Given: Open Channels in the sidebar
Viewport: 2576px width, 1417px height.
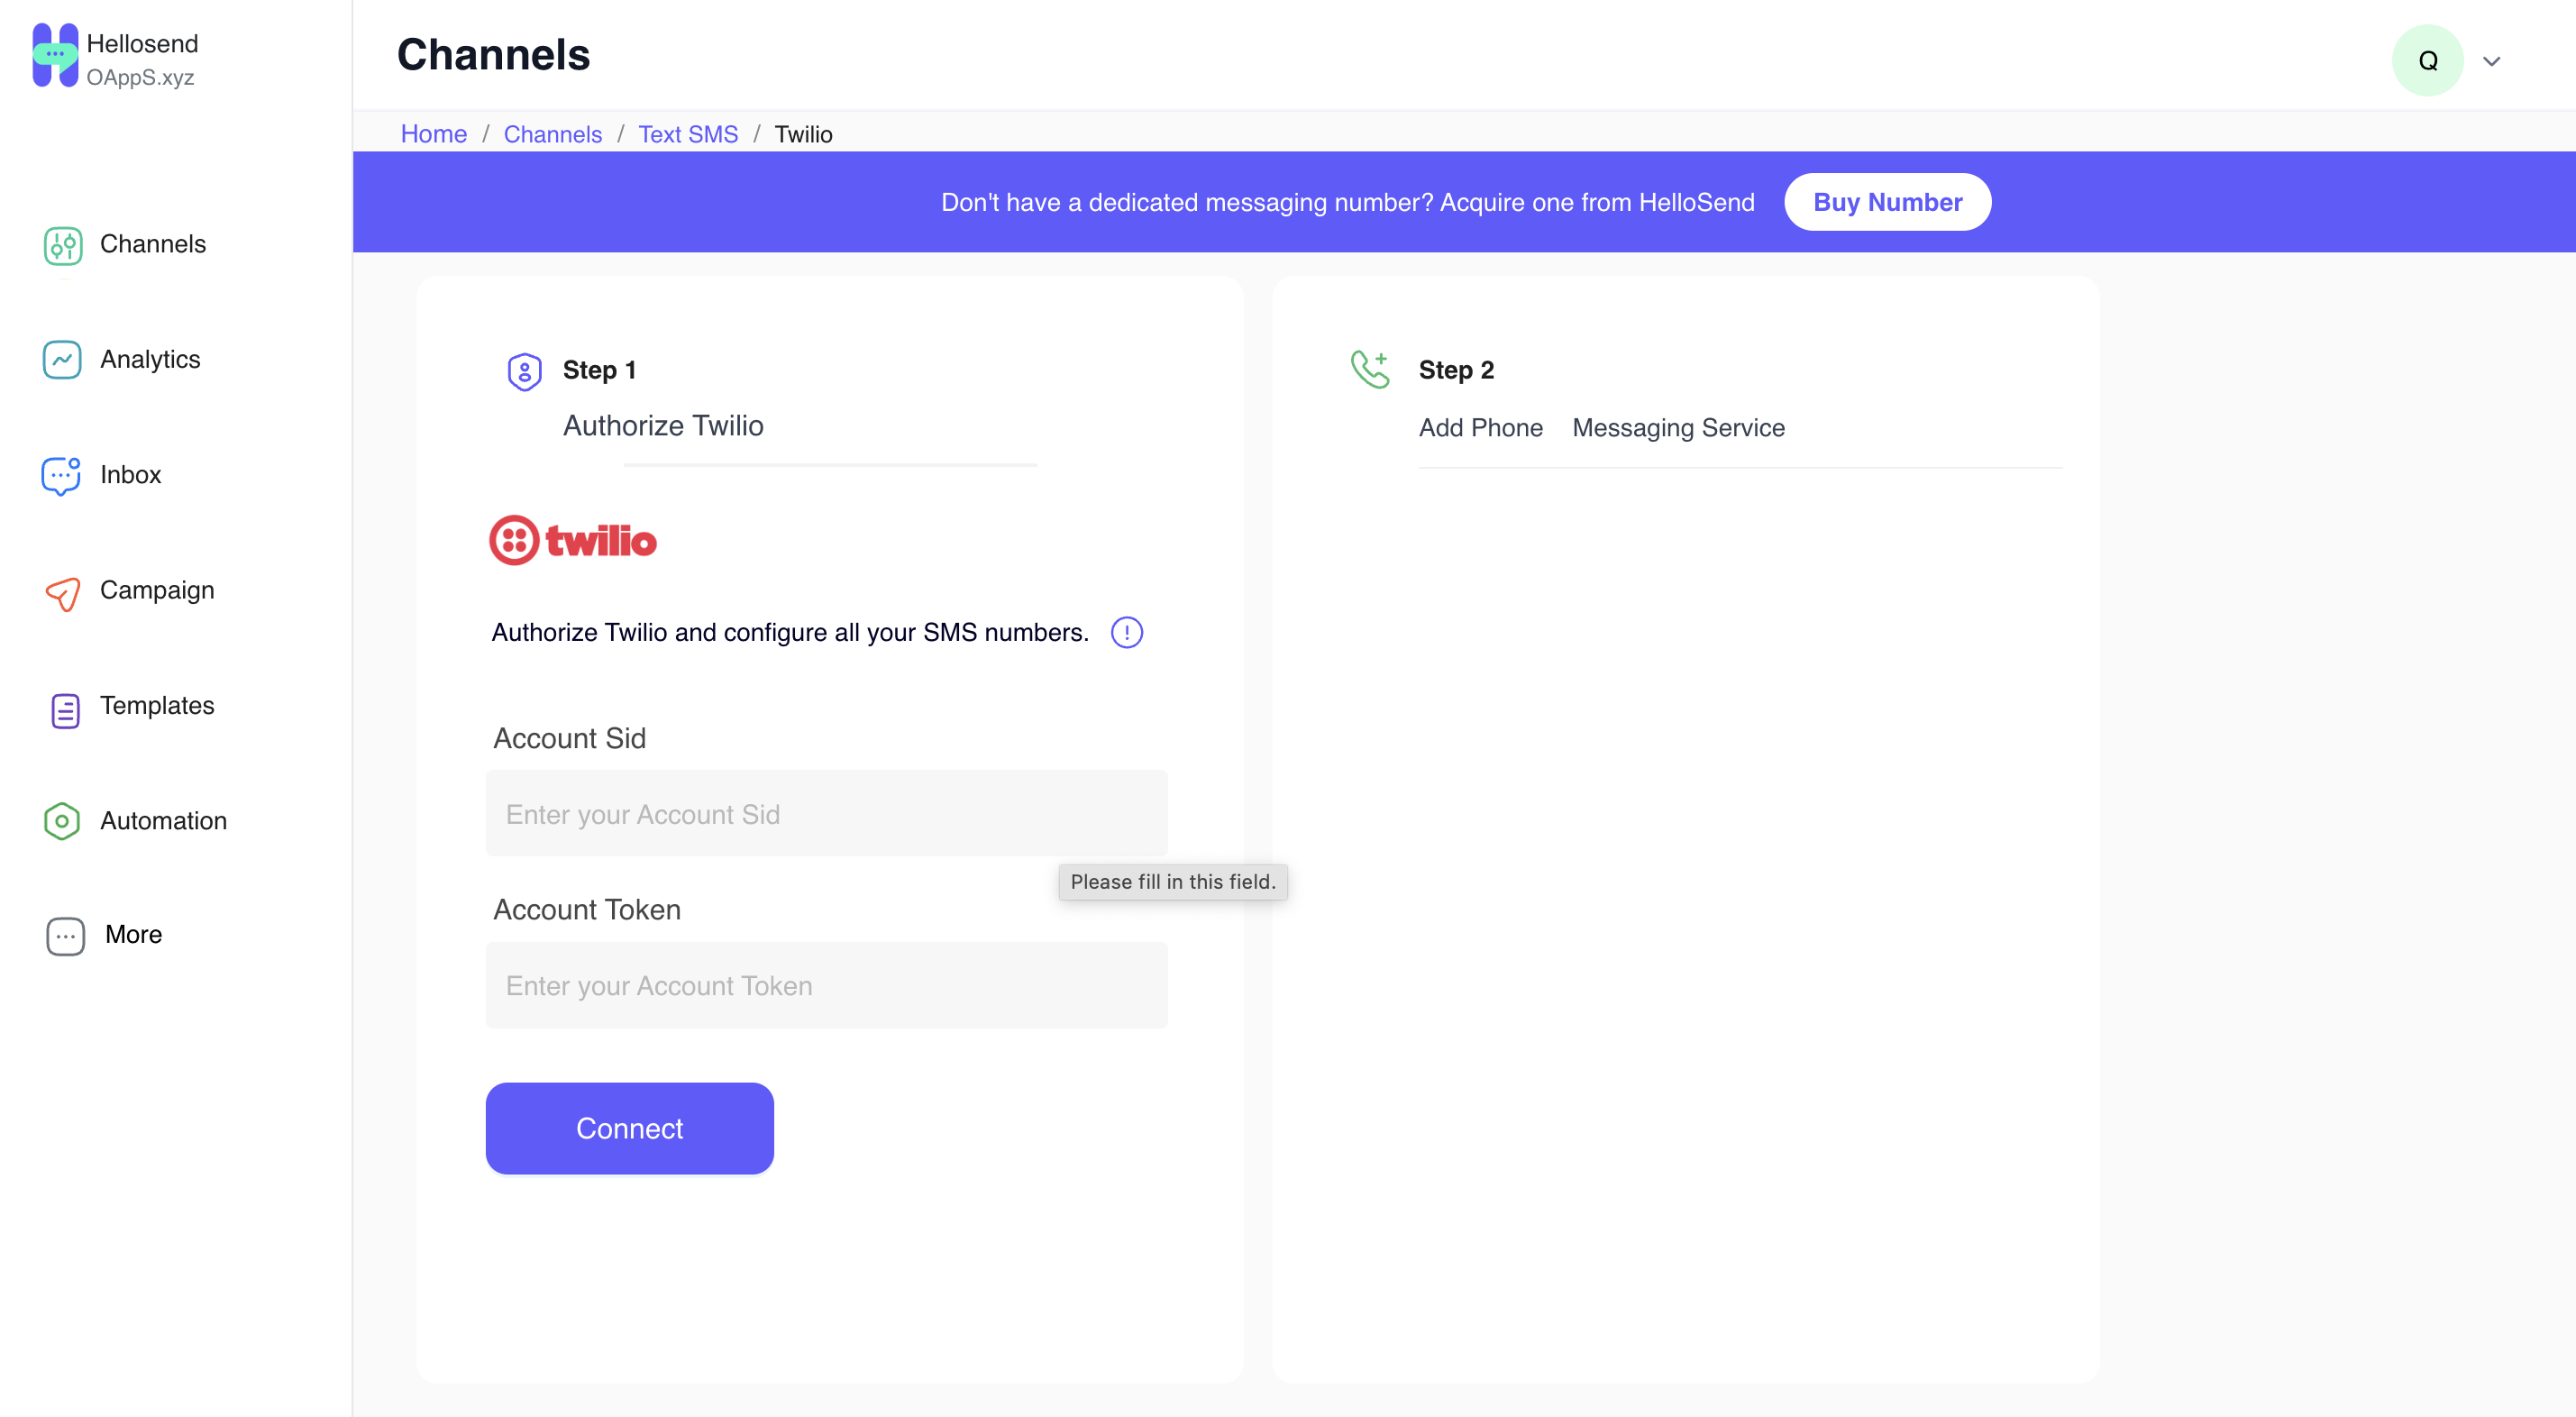Looking at the screenshot, I should (x=153, y=244).
